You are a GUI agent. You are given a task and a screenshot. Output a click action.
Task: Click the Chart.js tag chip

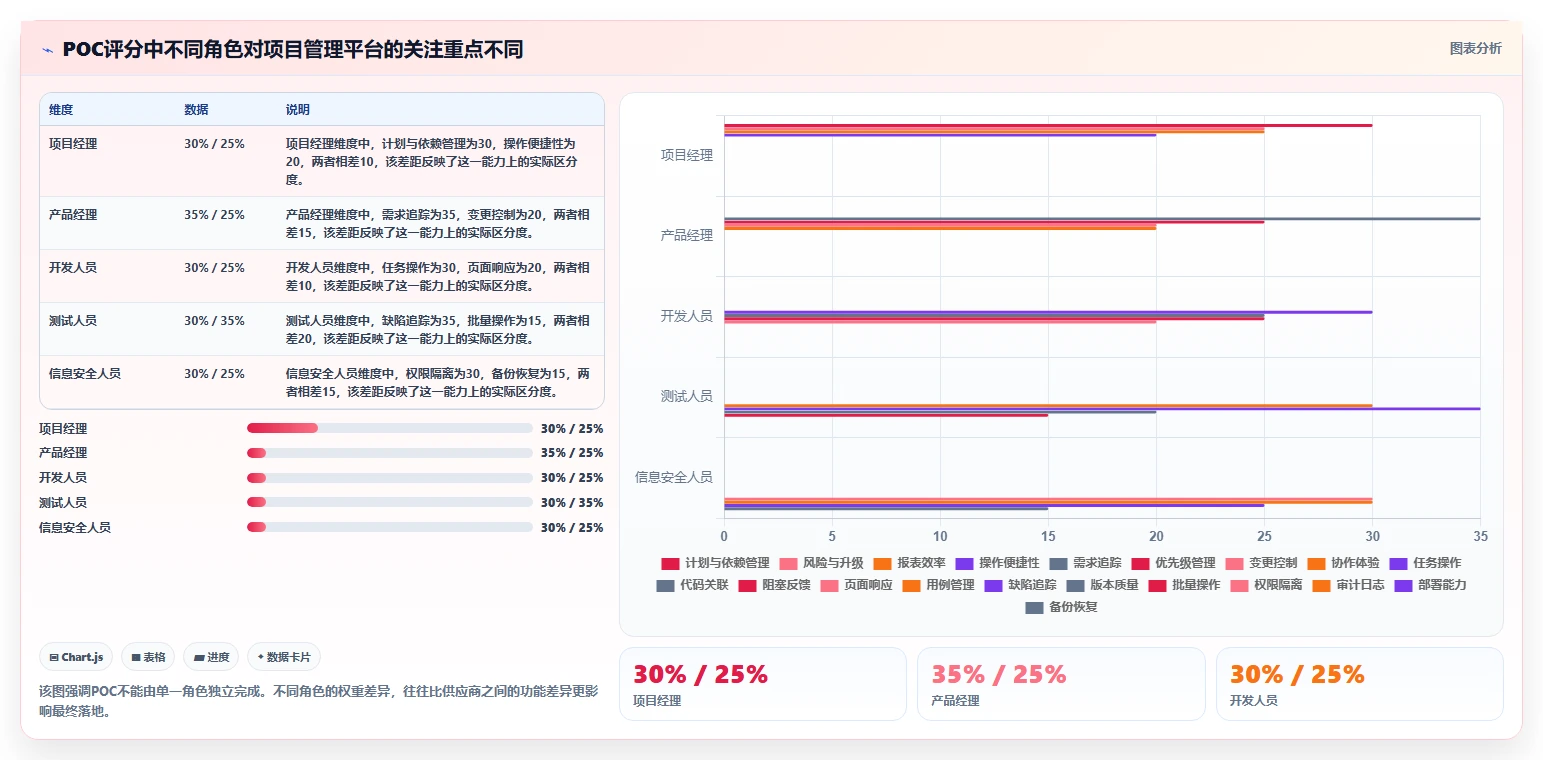pos(76,657)
